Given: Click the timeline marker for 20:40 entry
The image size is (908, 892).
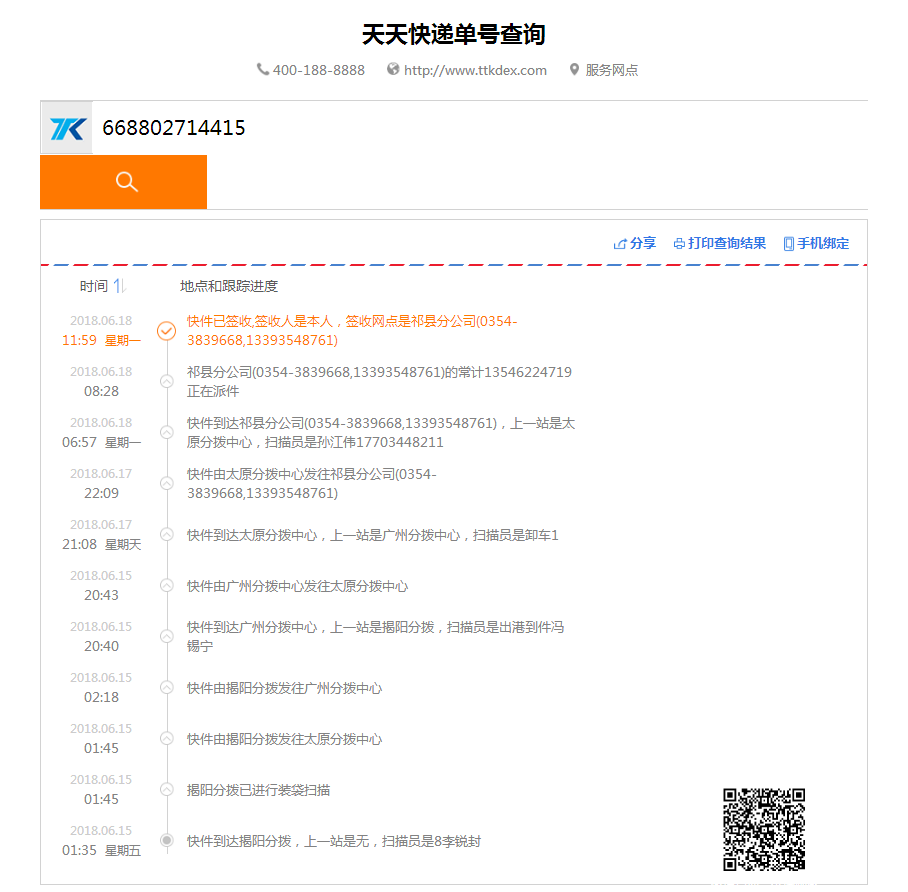Looking at the screenshot, I should coord(167,637).
